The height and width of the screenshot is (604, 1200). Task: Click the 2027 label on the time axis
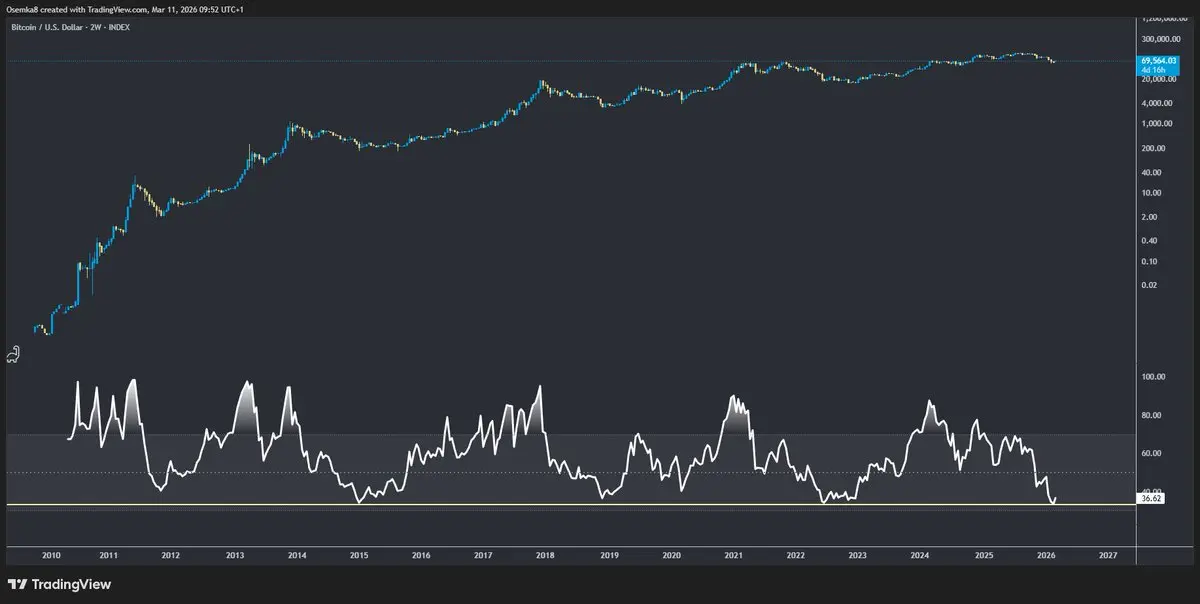click(x=1108, y=554)
